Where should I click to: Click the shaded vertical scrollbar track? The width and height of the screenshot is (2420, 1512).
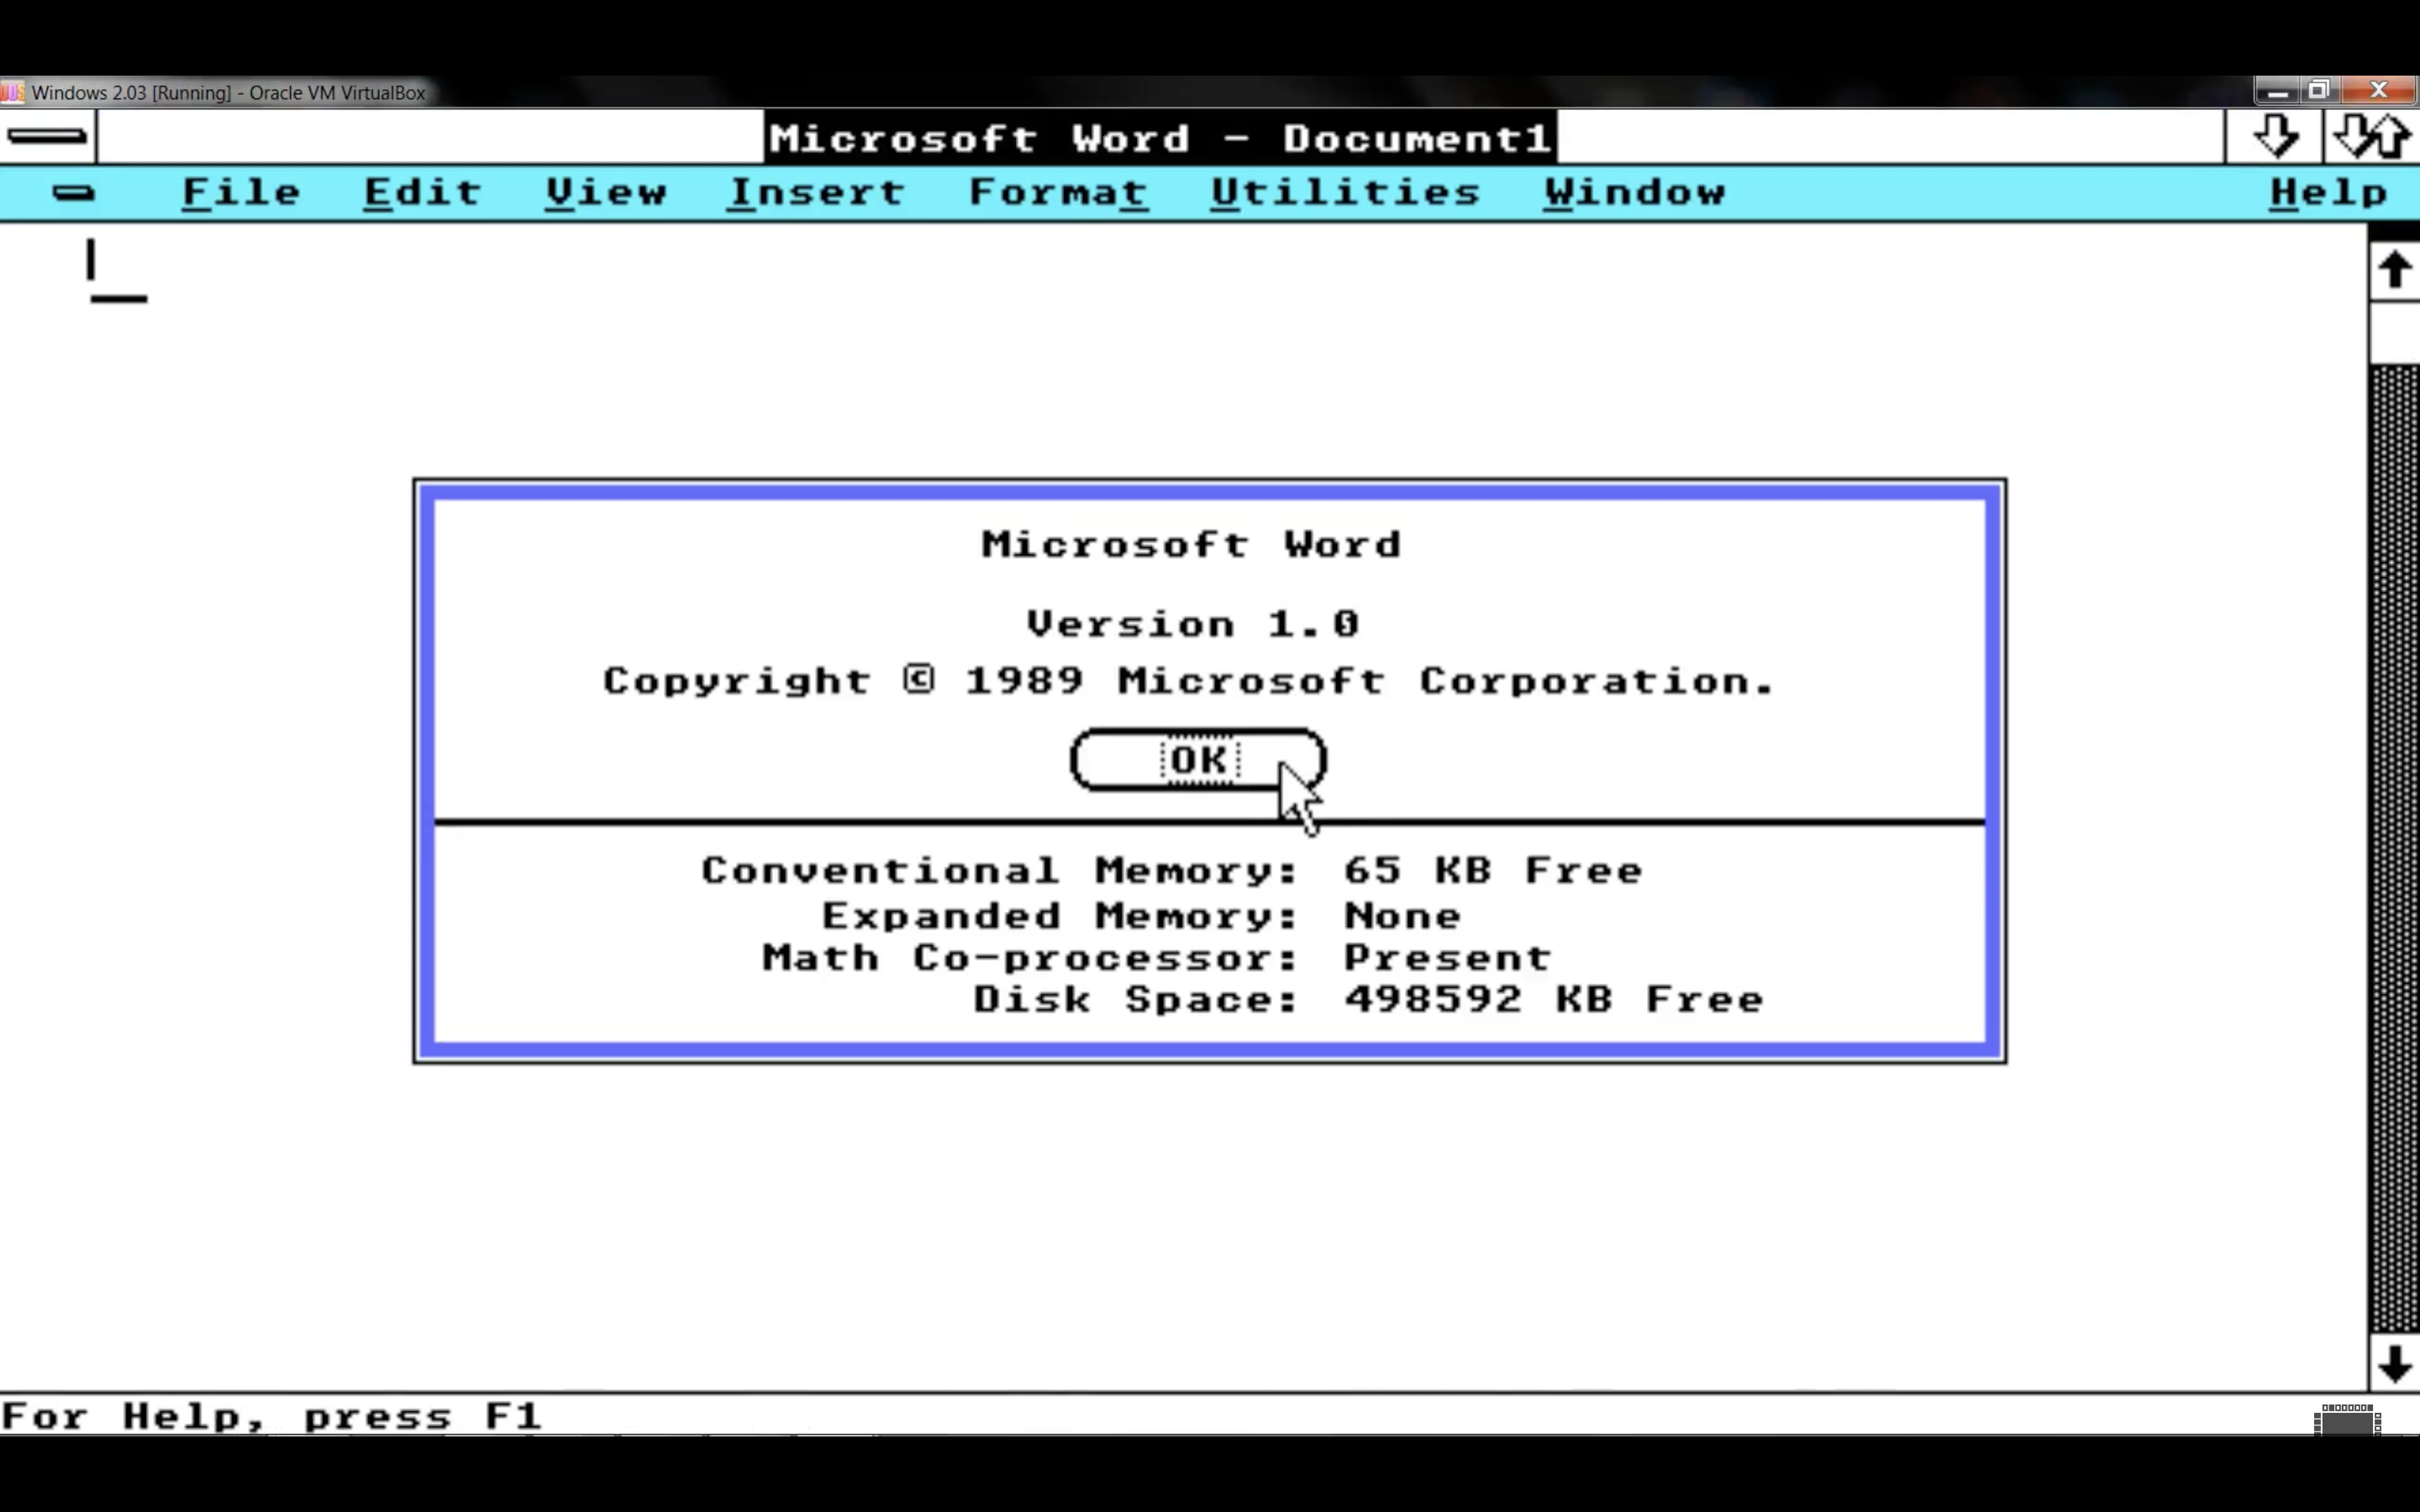tap(2394, 850)
